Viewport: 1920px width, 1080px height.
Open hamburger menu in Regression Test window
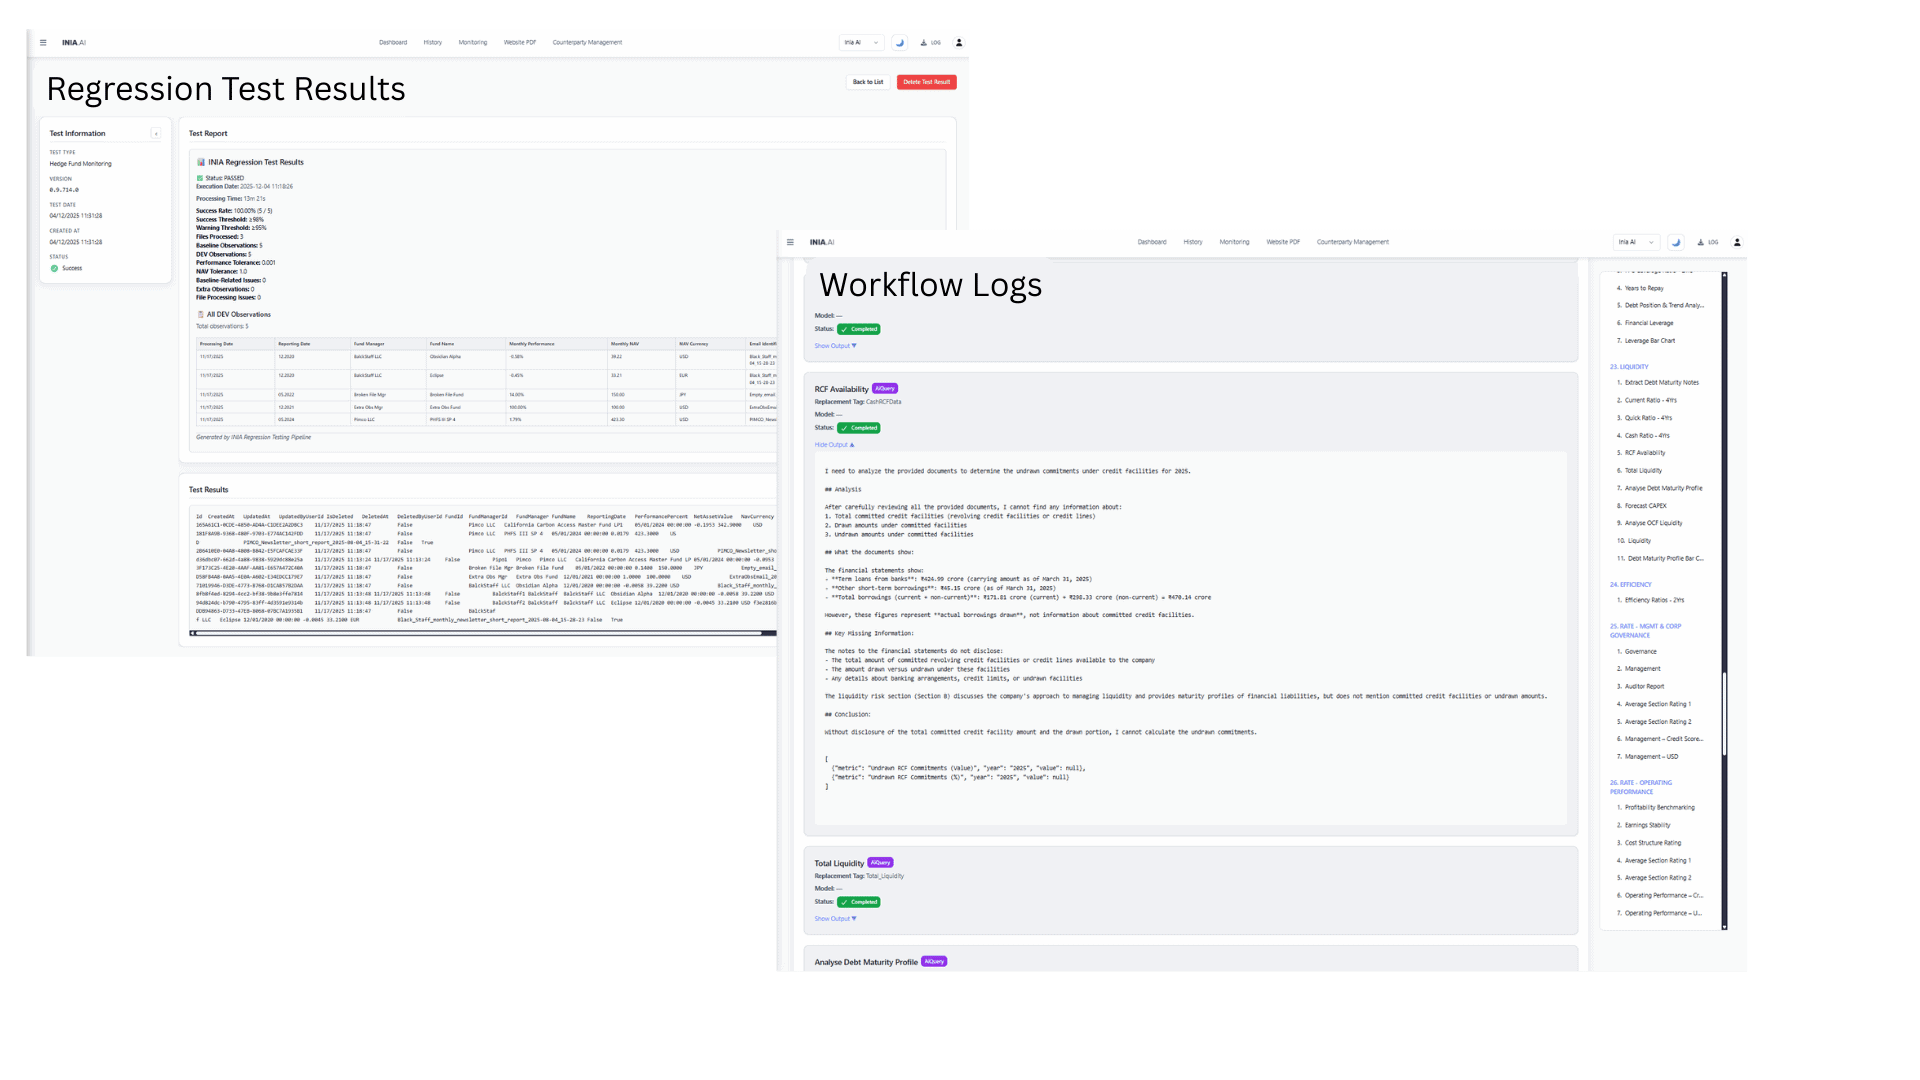43,43
